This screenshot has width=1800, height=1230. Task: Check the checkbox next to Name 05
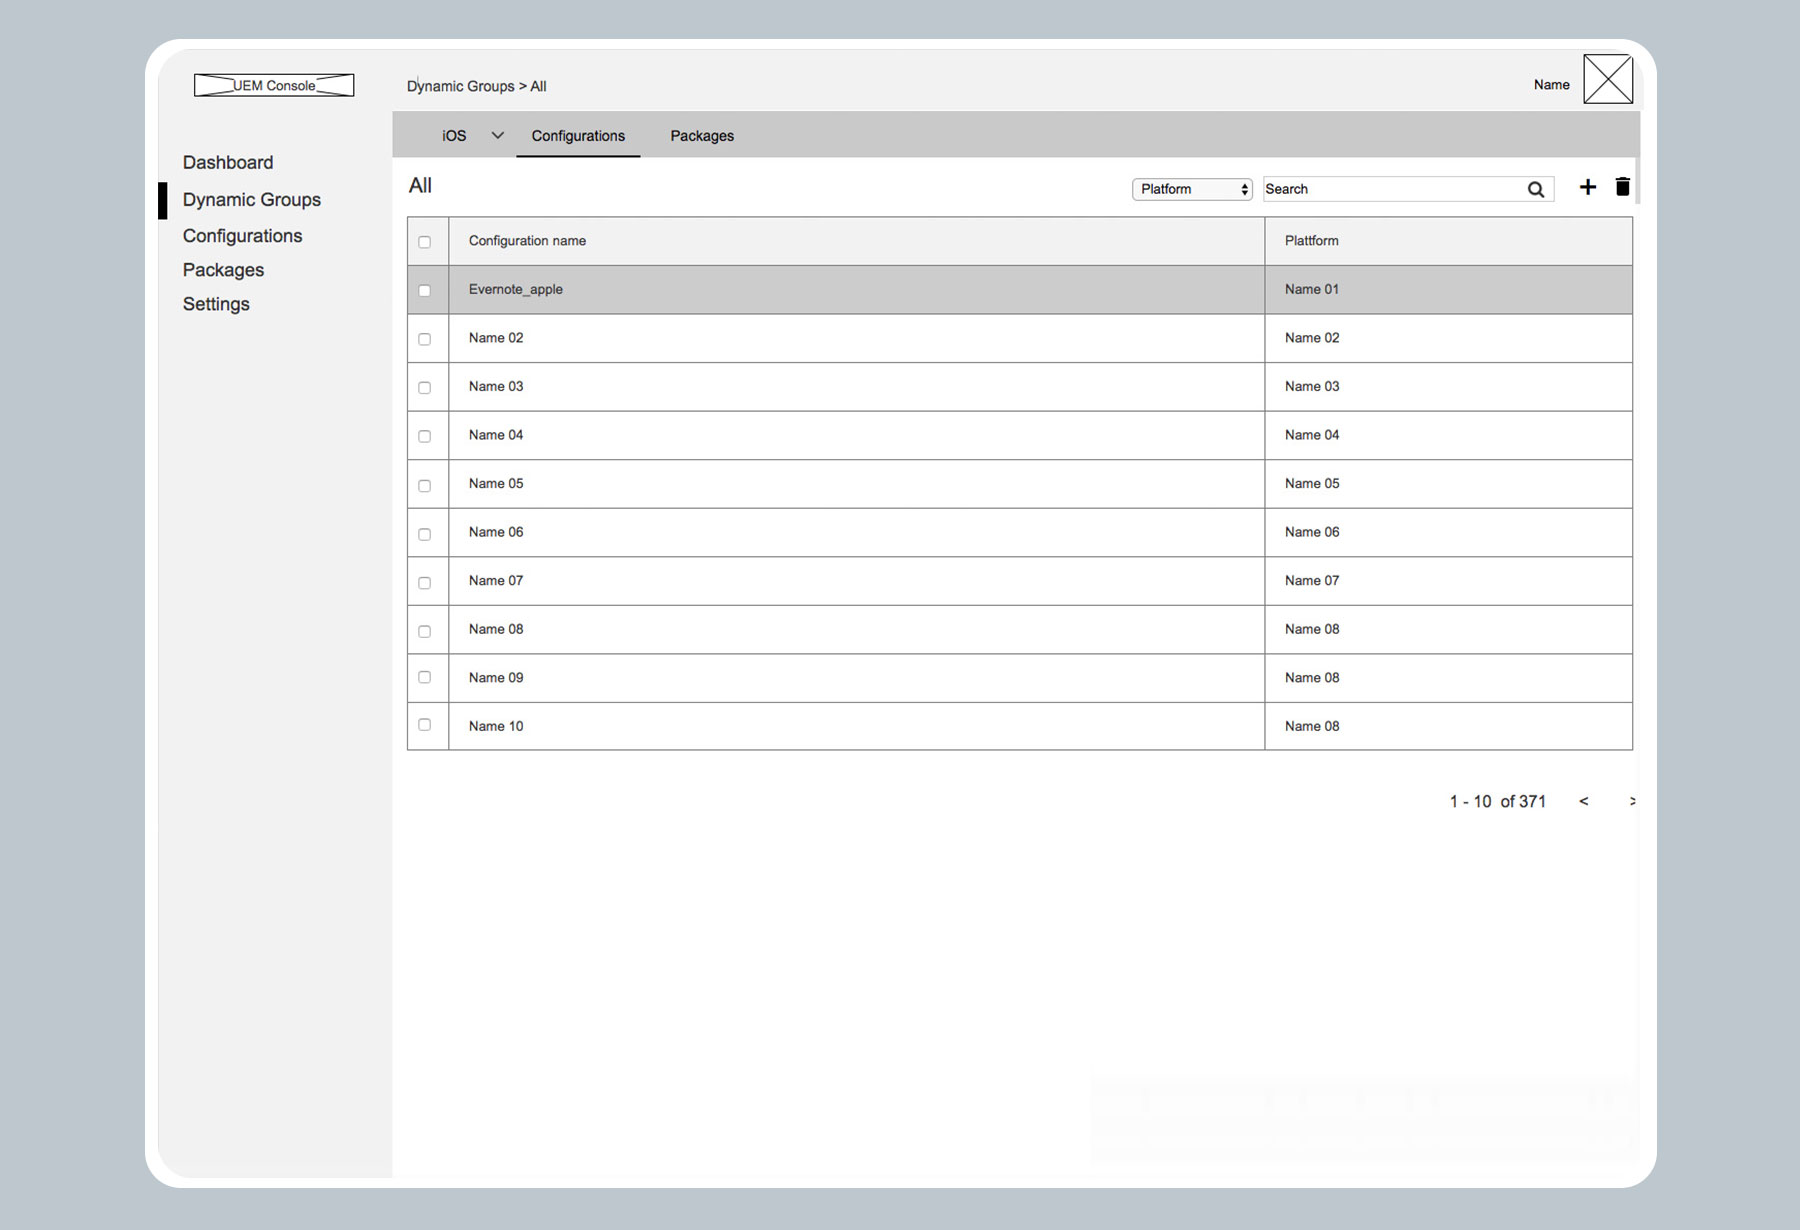point(425,484)
